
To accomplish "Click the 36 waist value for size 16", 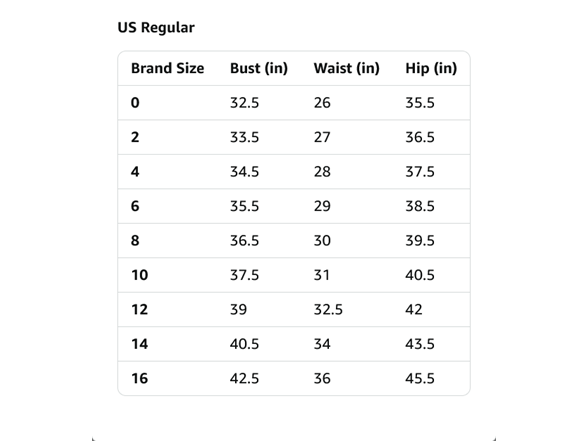I will (x=322, y=379).
